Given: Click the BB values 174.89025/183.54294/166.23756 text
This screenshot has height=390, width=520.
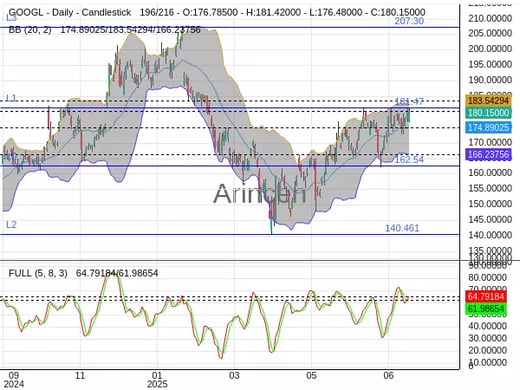Looking at the screenshot, I should [130, 30].
